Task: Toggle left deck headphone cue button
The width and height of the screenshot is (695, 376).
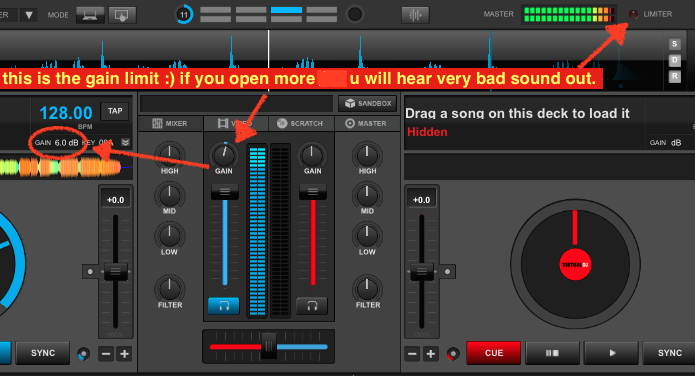Action: [223, 306]
